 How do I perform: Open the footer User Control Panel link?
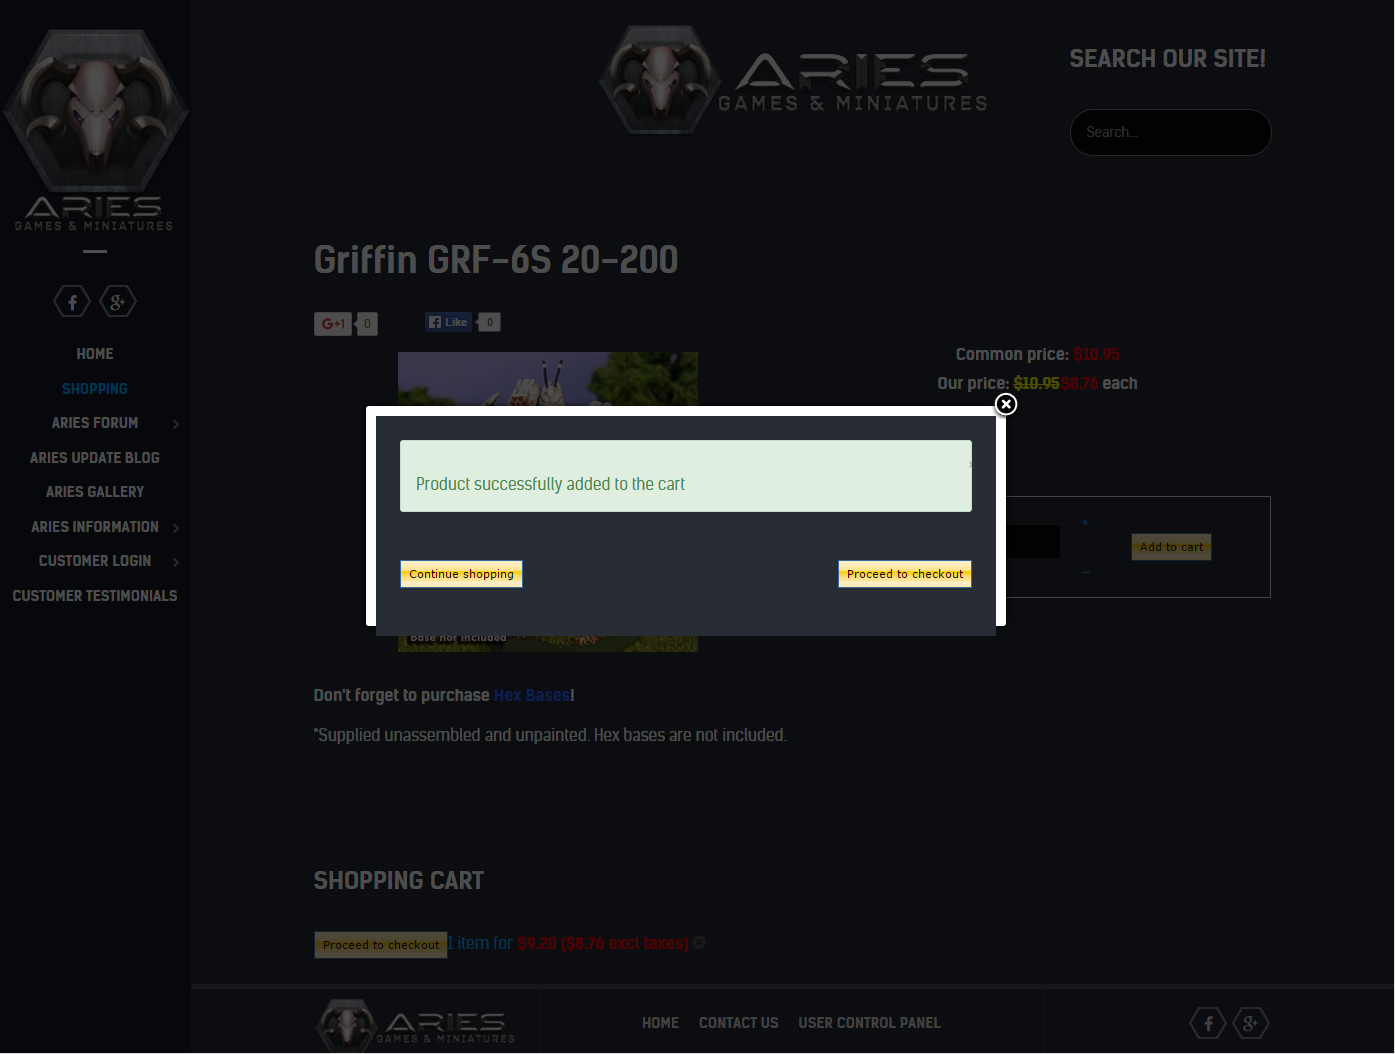coord(869,1023)
